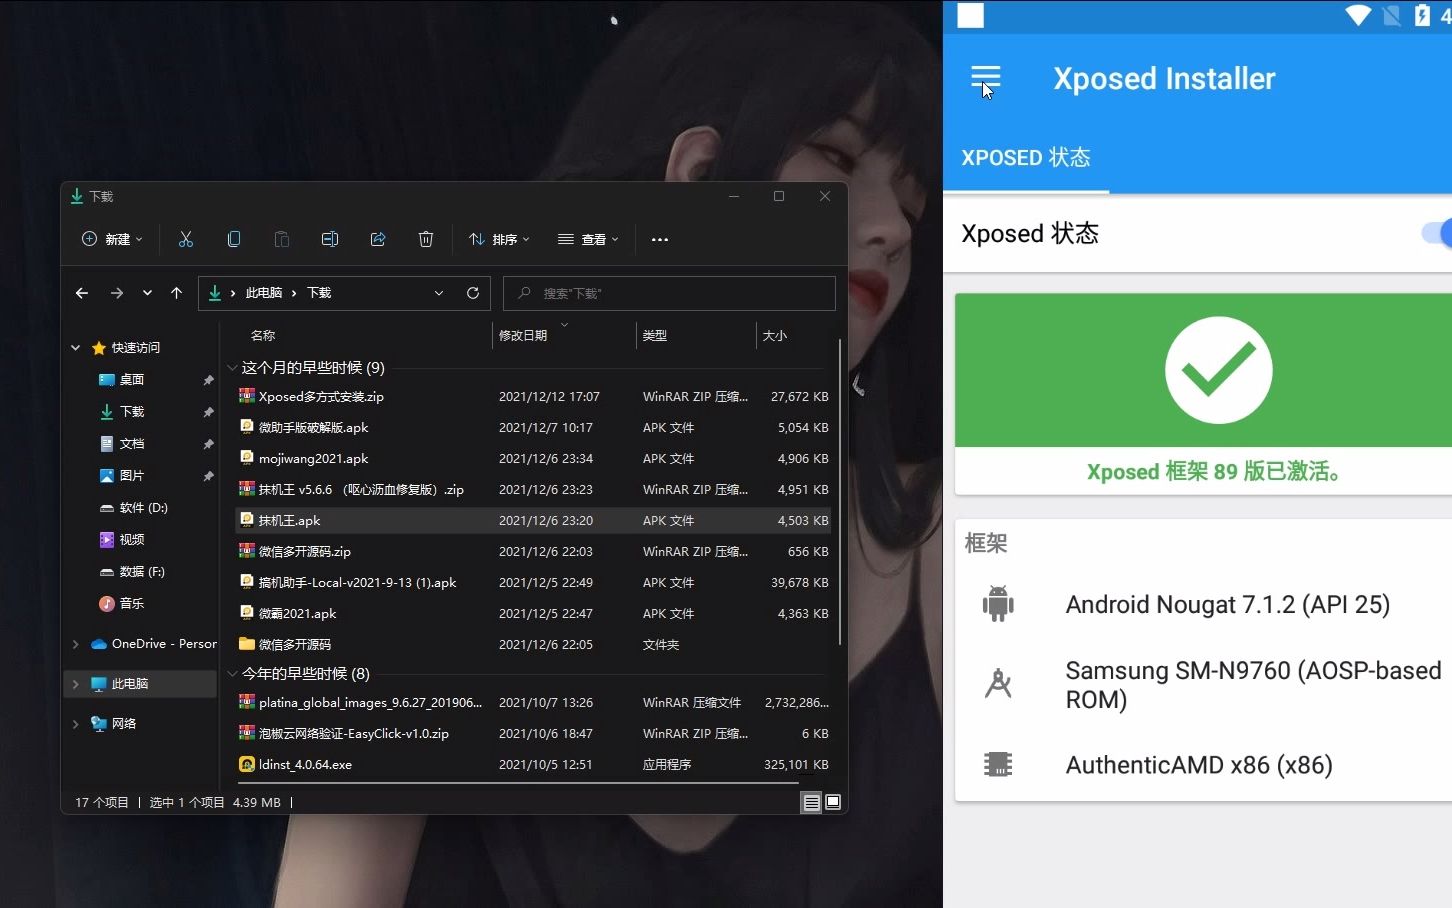Click the Rename icon in toolbar
Viewport: 1452px width, 908px height.
pos(330,239)
